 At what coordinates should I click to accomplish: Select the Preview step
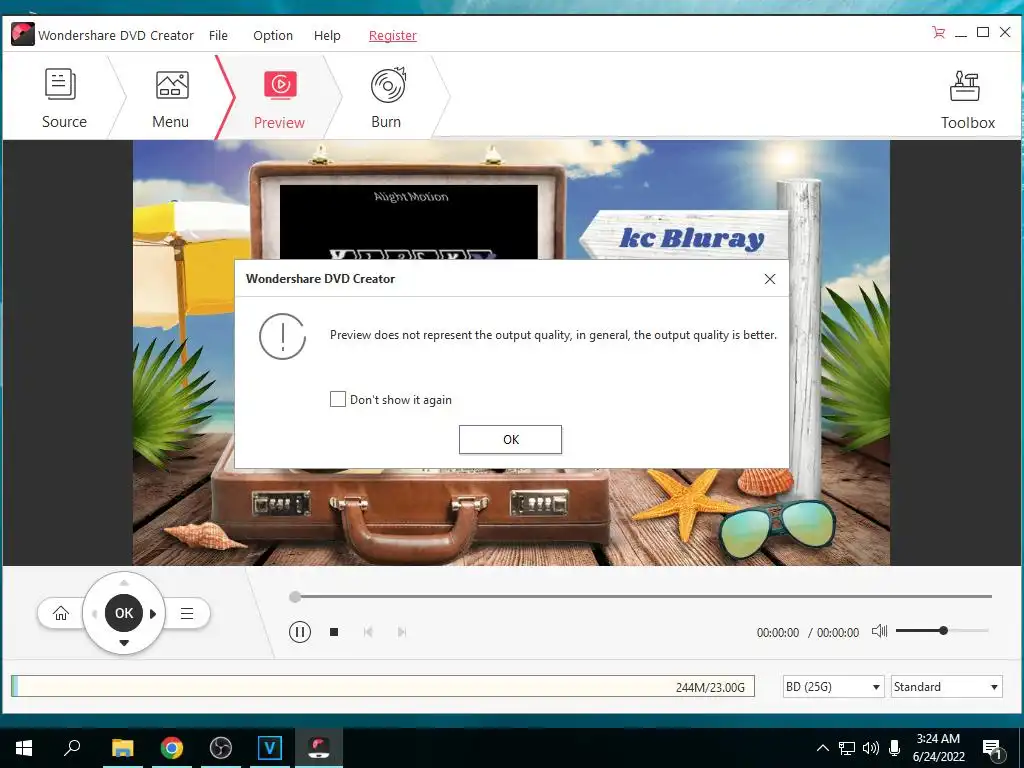[x=280, y=99]
